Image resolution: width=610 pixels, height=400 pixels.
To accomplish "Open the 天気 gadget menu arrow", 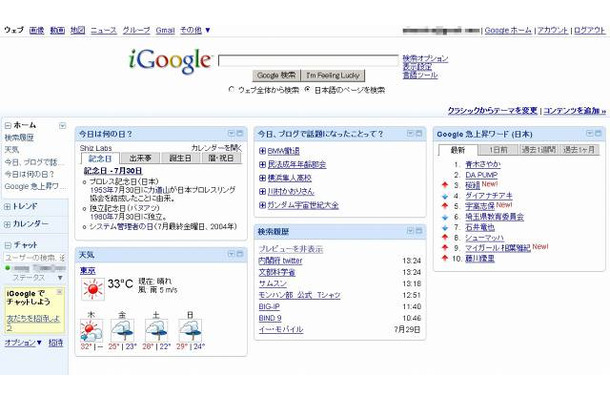I will click(231, 254).
